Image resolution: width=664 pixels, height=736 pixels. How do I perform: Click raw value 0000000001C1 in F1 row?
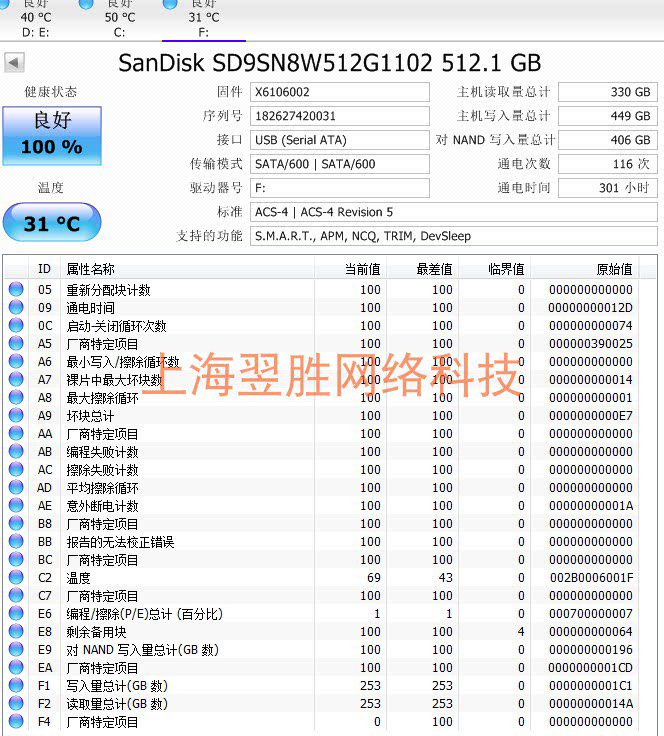click(x=591, y=686)
